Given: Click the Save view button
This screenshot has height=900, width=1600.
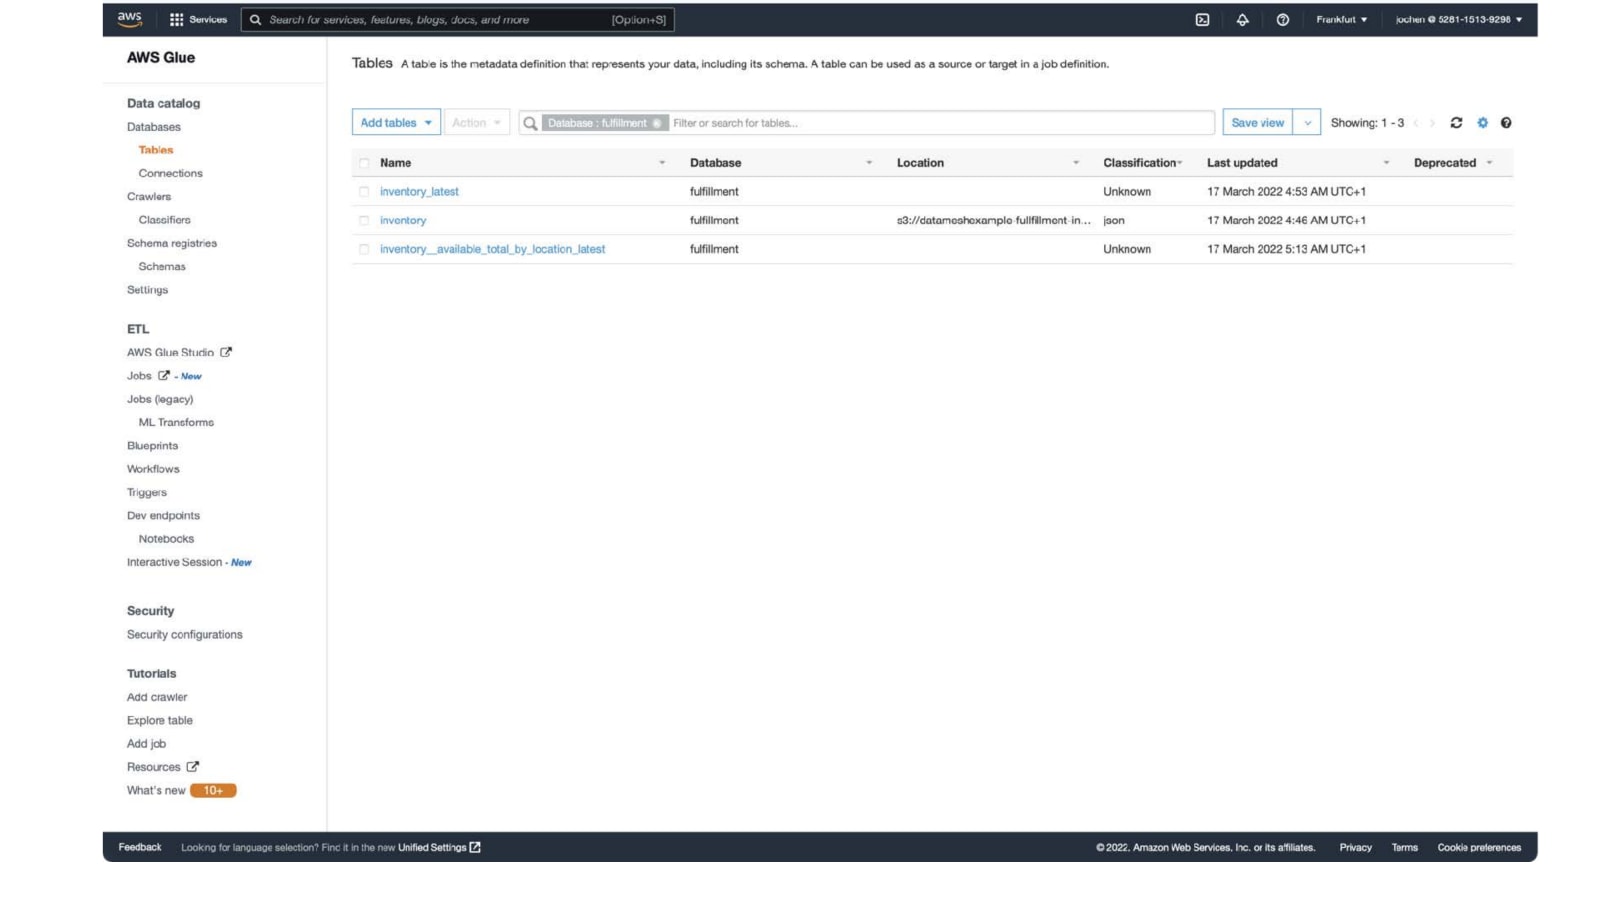Looking at the screenshot, I should 1257,123.
